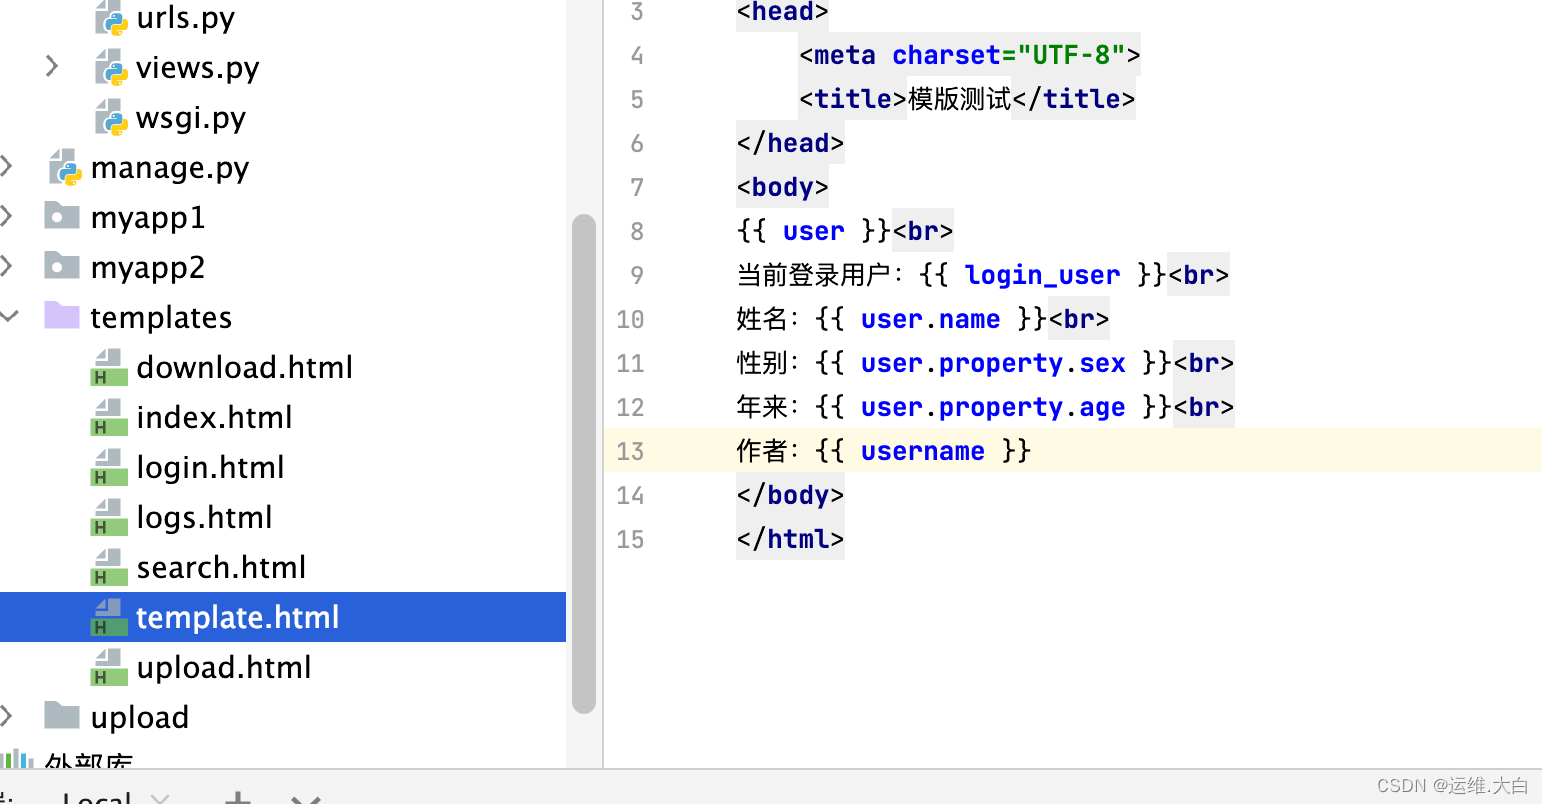The image size is (1542, 804).
Task: Place cursor on charset="UTF-8" attribute
Action: tap(1009, 55)
